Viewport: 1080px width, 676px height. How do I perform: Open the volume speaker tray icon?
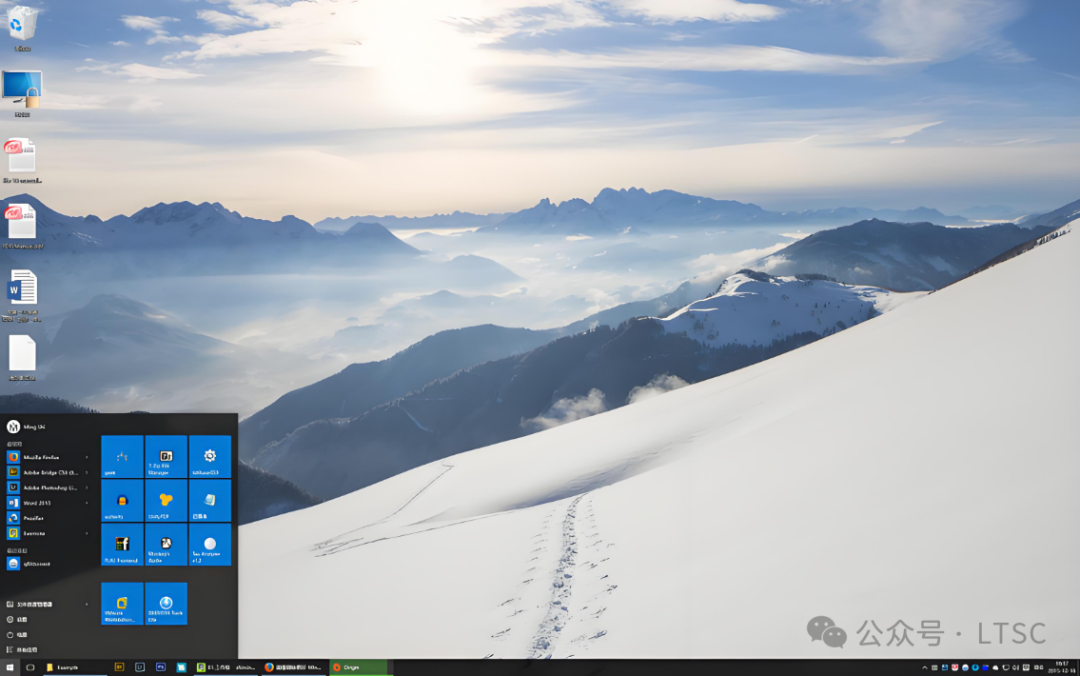(1015, 668)
